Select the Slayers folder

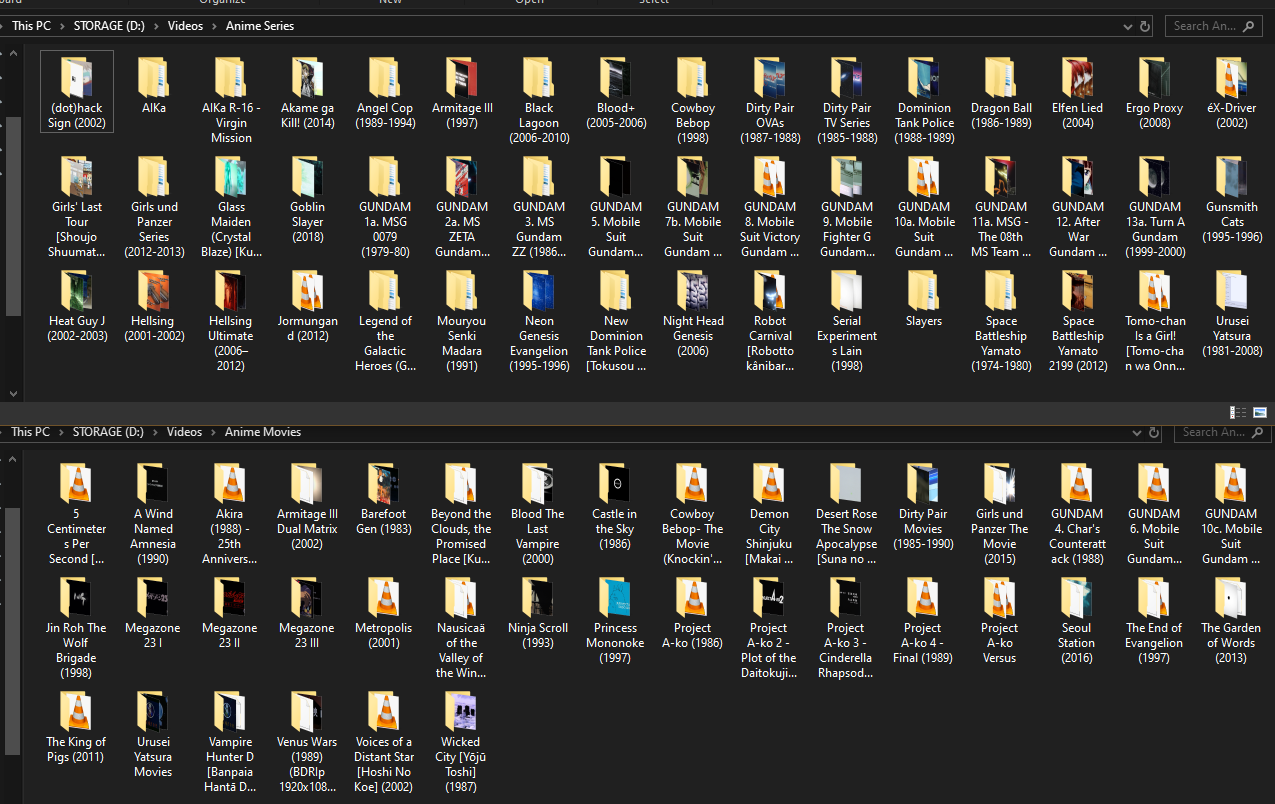click(x=924, y=298)
